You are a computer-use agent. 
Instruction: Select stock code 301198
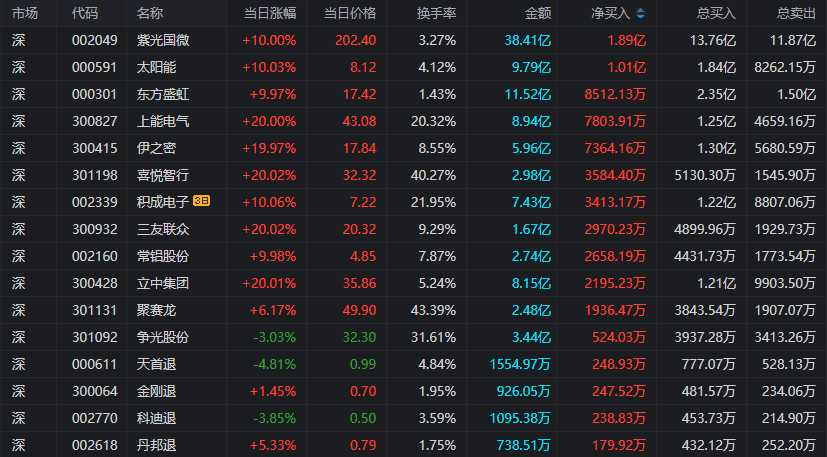click(94, 175)
